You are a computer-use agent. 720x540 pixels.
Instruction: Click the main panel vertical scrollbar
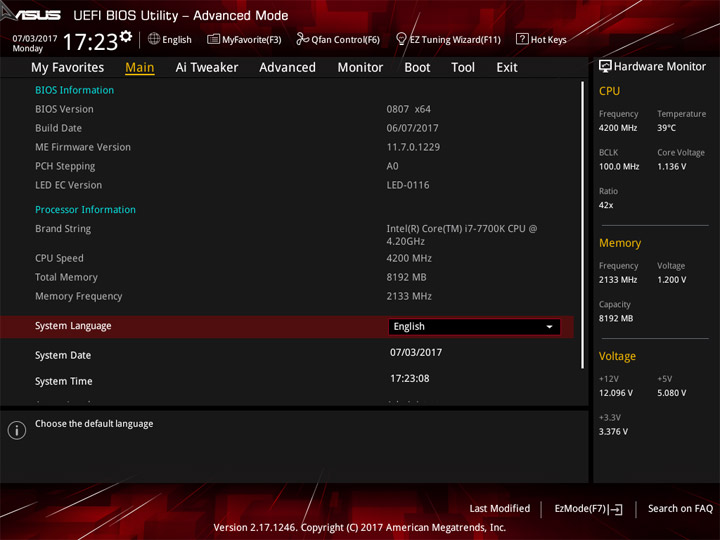[x=583, y=225]
